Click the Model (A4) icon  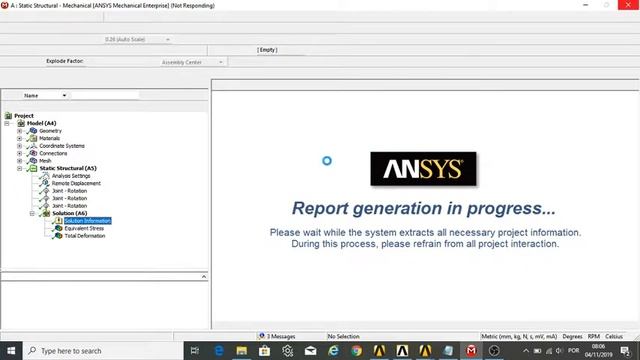(21, 123)
